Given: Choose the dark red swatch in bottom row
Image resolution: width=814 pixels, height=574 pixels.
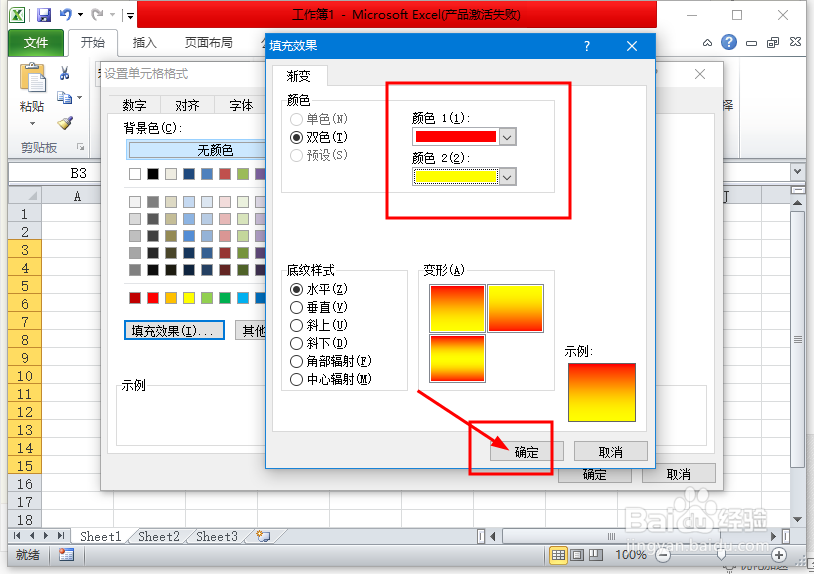Looking at the screenshot, I should pos(135,298).
